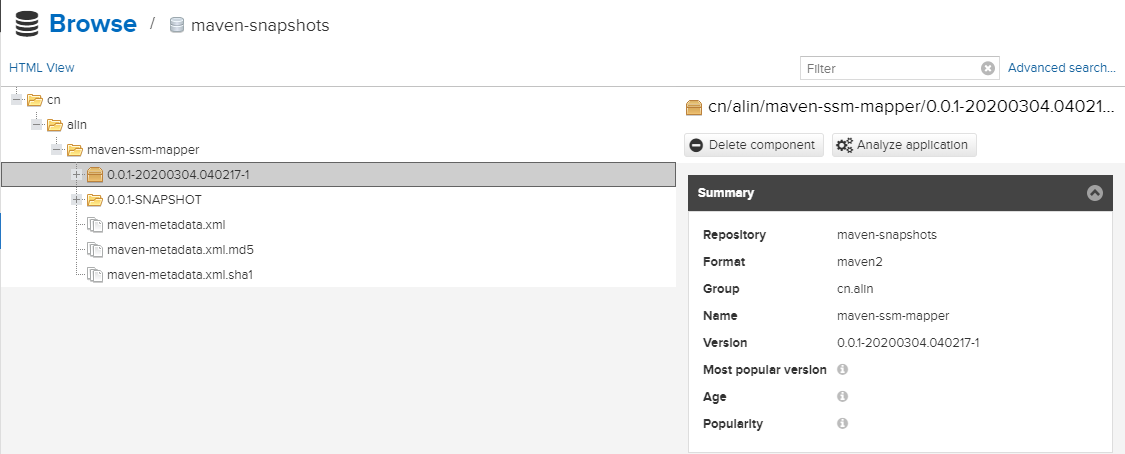Click the component package icon in details header
Viewport: 1125px width, 454px height.
(x=694, y=107)
